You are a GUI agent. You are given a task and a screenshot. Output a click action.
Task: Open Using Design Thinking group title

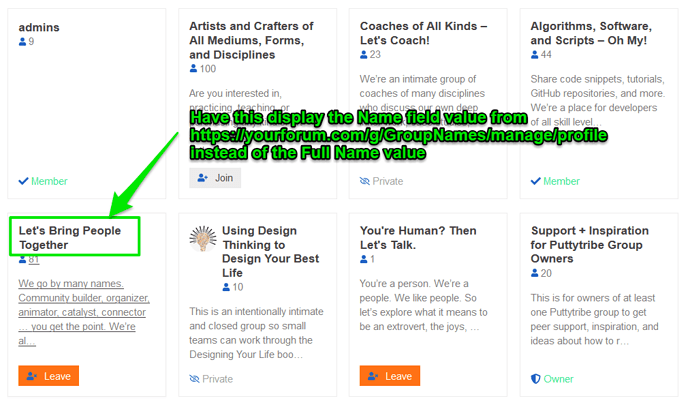[270, 251]
